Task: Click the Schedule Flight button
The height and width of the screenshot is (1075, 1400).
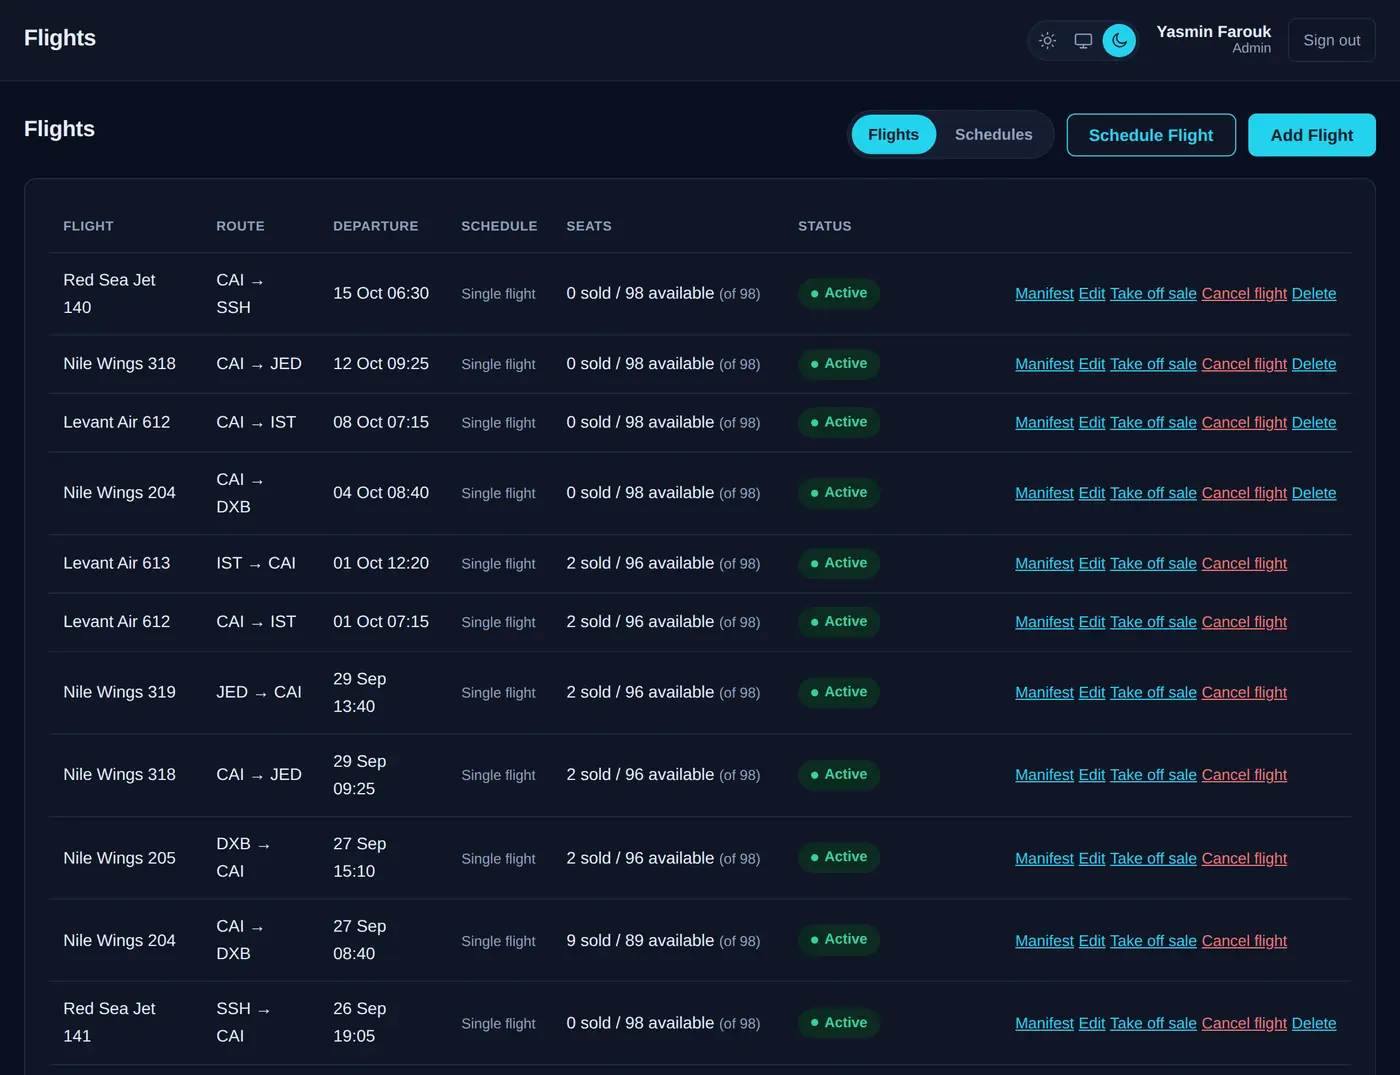Action: coord(1151,135)
